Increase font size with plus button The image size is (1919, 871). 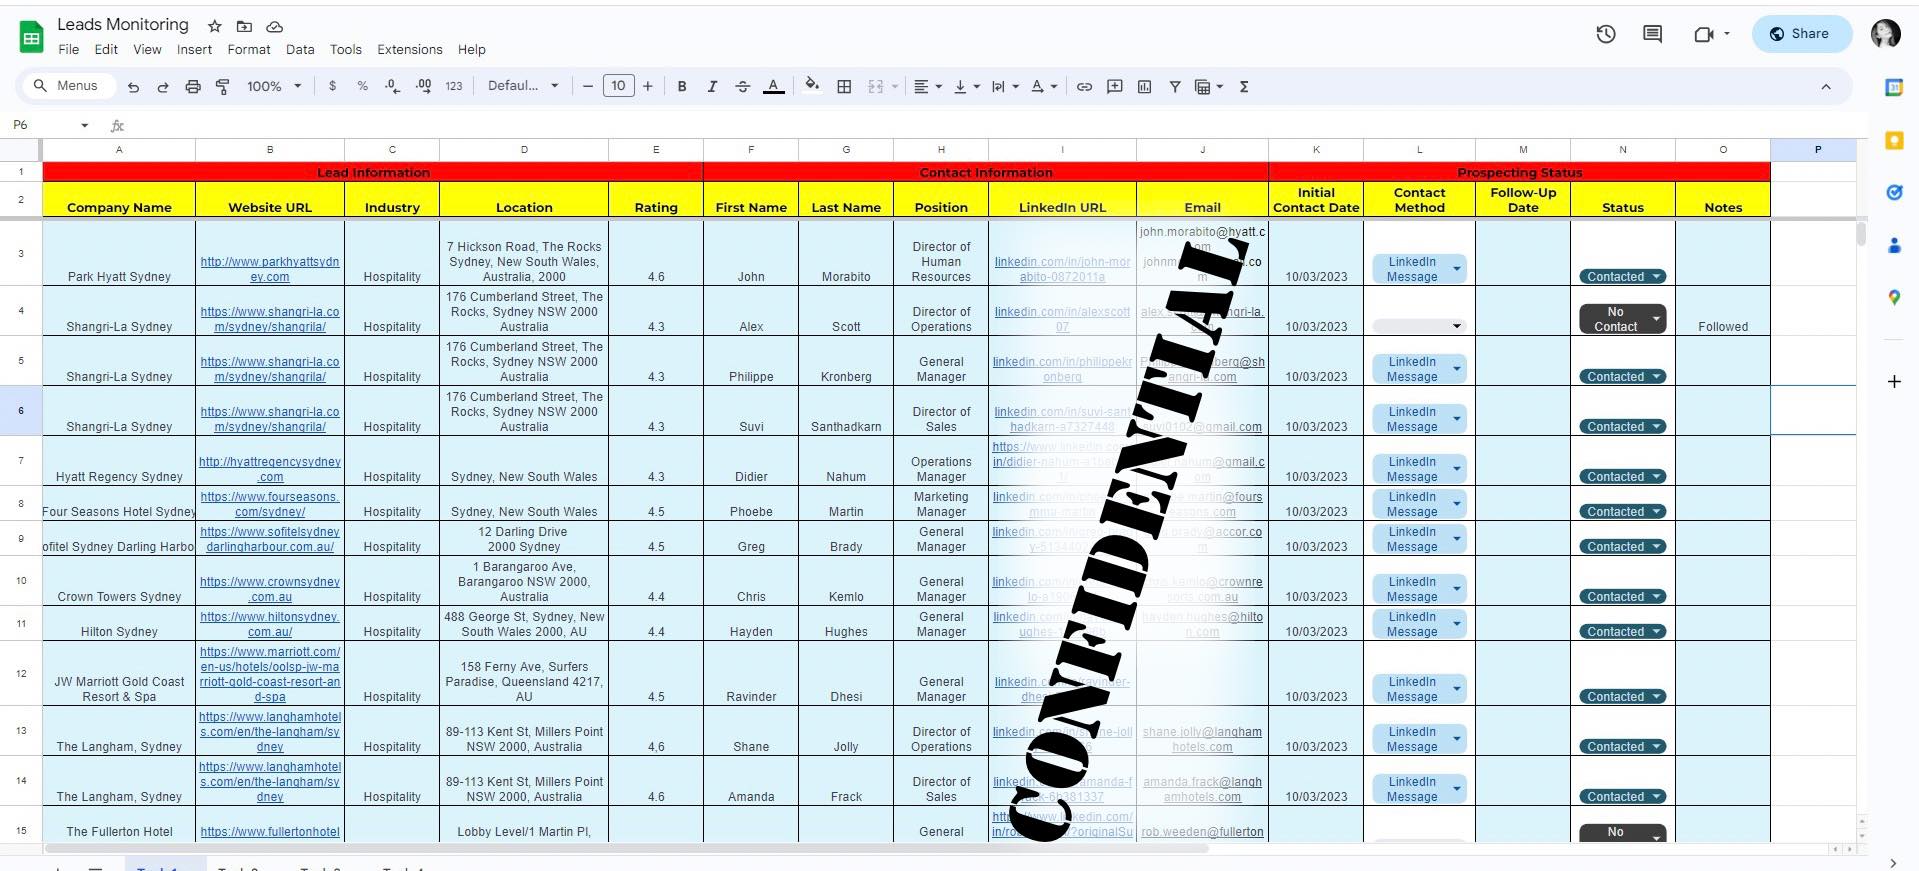pos(648,87)
